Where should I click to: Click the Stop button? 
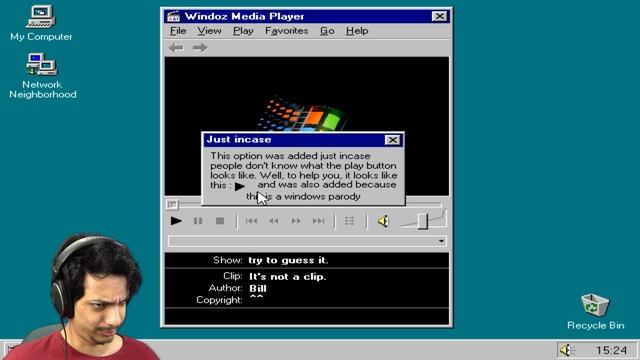[x=220, y=221]
